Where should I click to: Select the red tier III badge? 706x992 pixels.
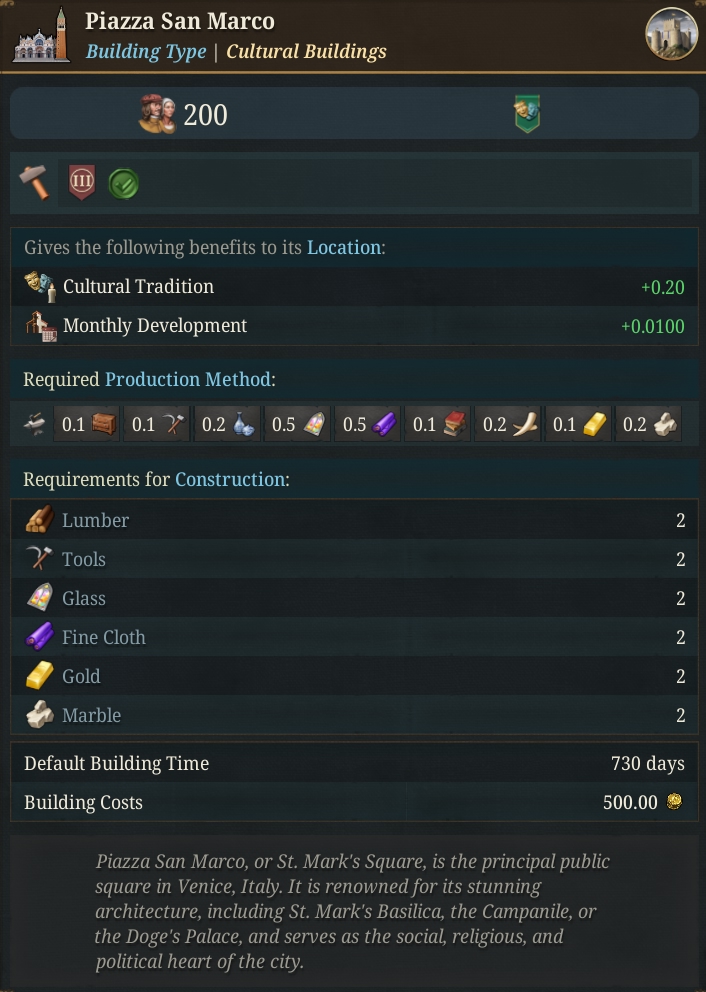click(82, 182)
